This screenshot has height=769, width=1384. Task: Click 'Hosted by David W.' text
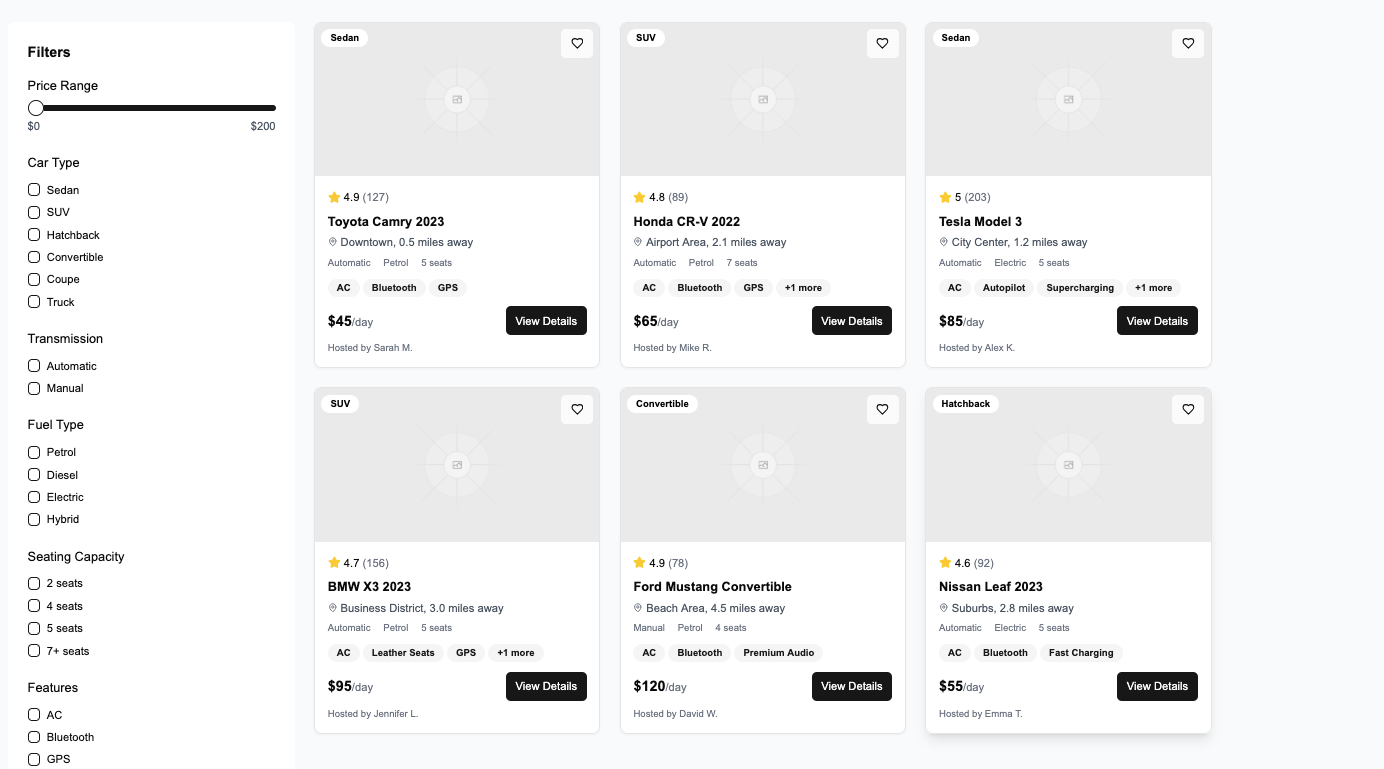[x=675, y=714]
